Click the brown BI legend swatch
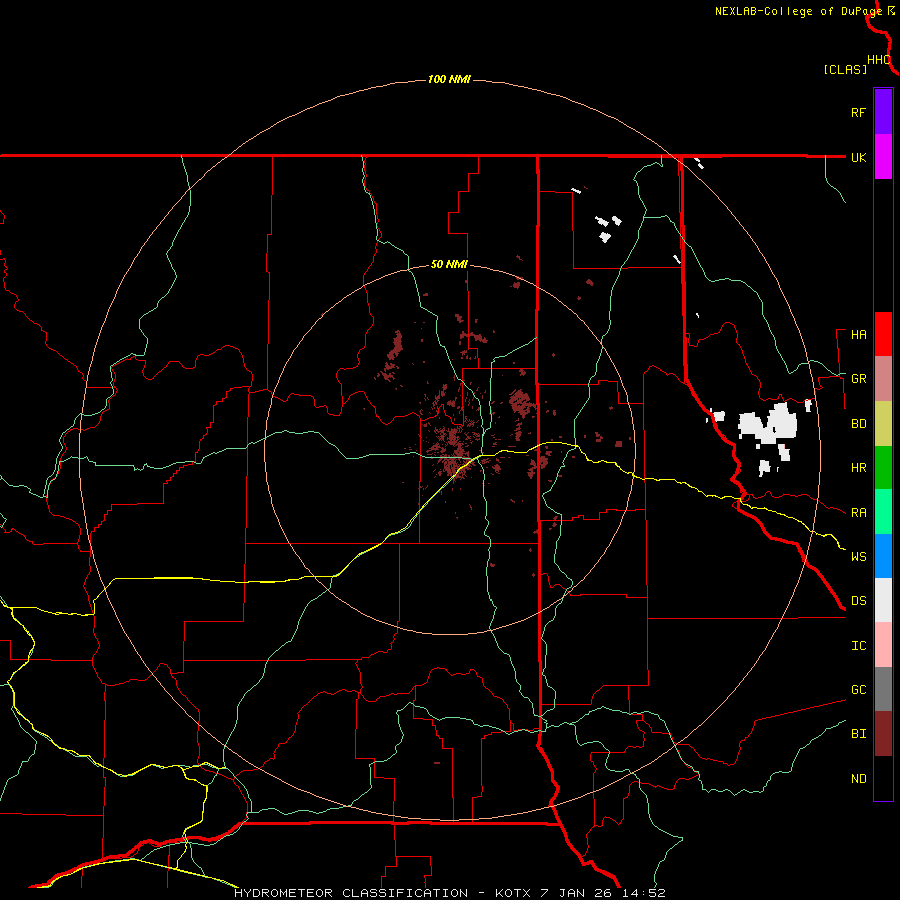900x900 pixels. (x=883, y=734)
